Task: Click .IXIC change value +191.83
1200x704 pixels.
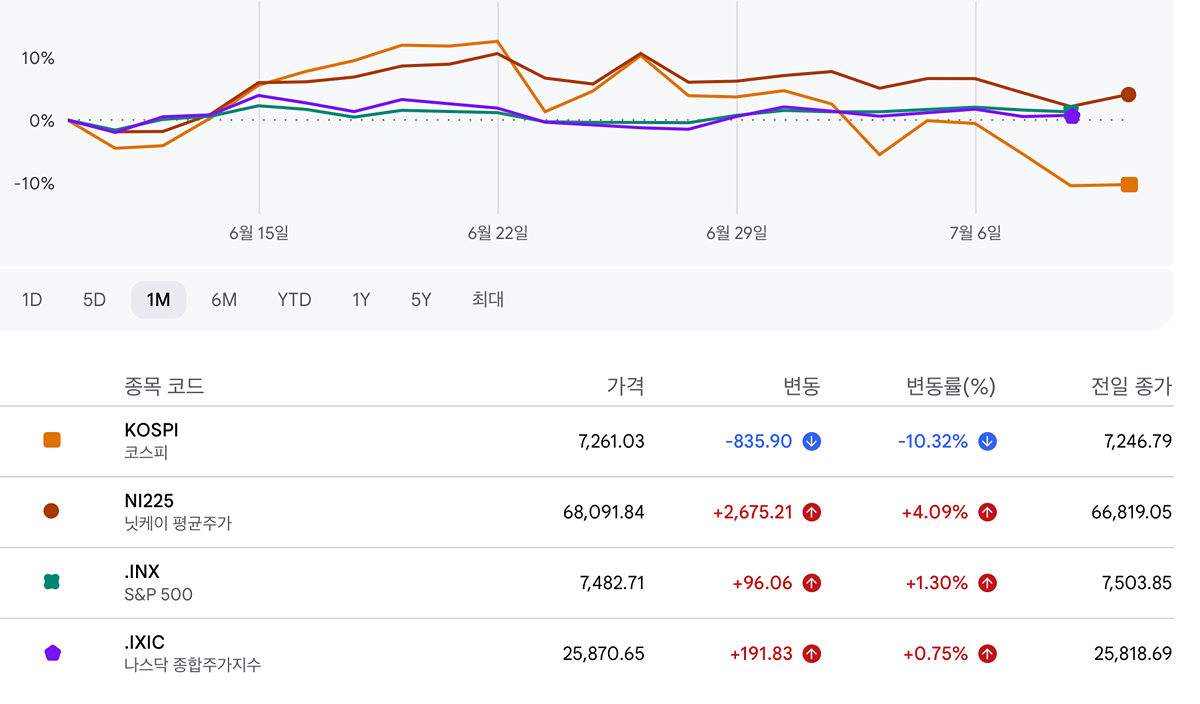Action: tap(761, 654)
